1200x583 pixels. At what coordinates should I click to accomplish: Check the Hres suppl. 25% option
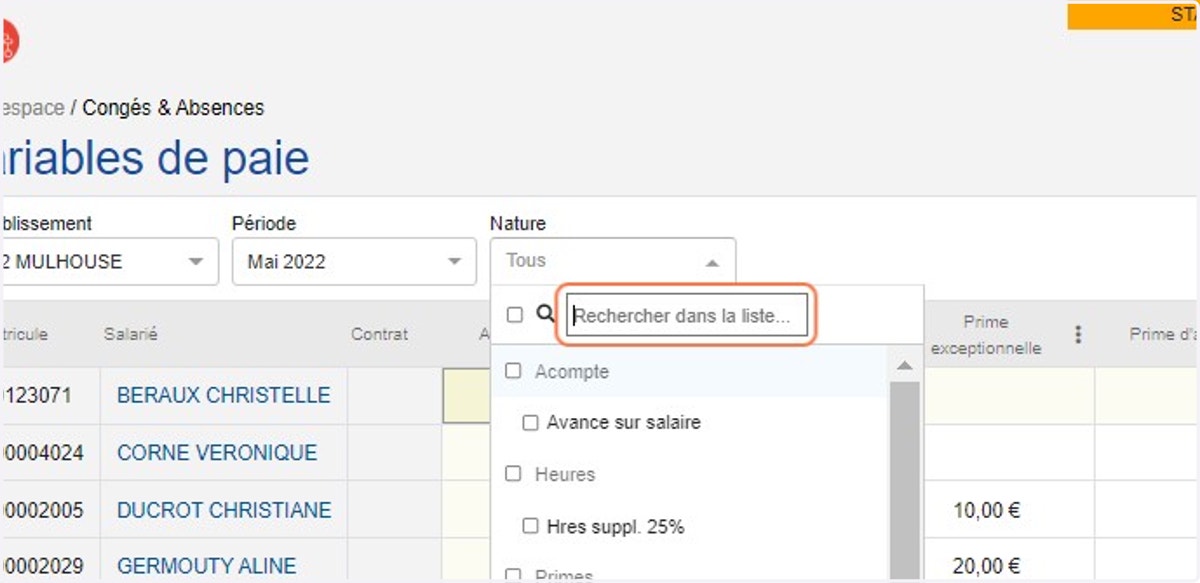click(531, 526)
